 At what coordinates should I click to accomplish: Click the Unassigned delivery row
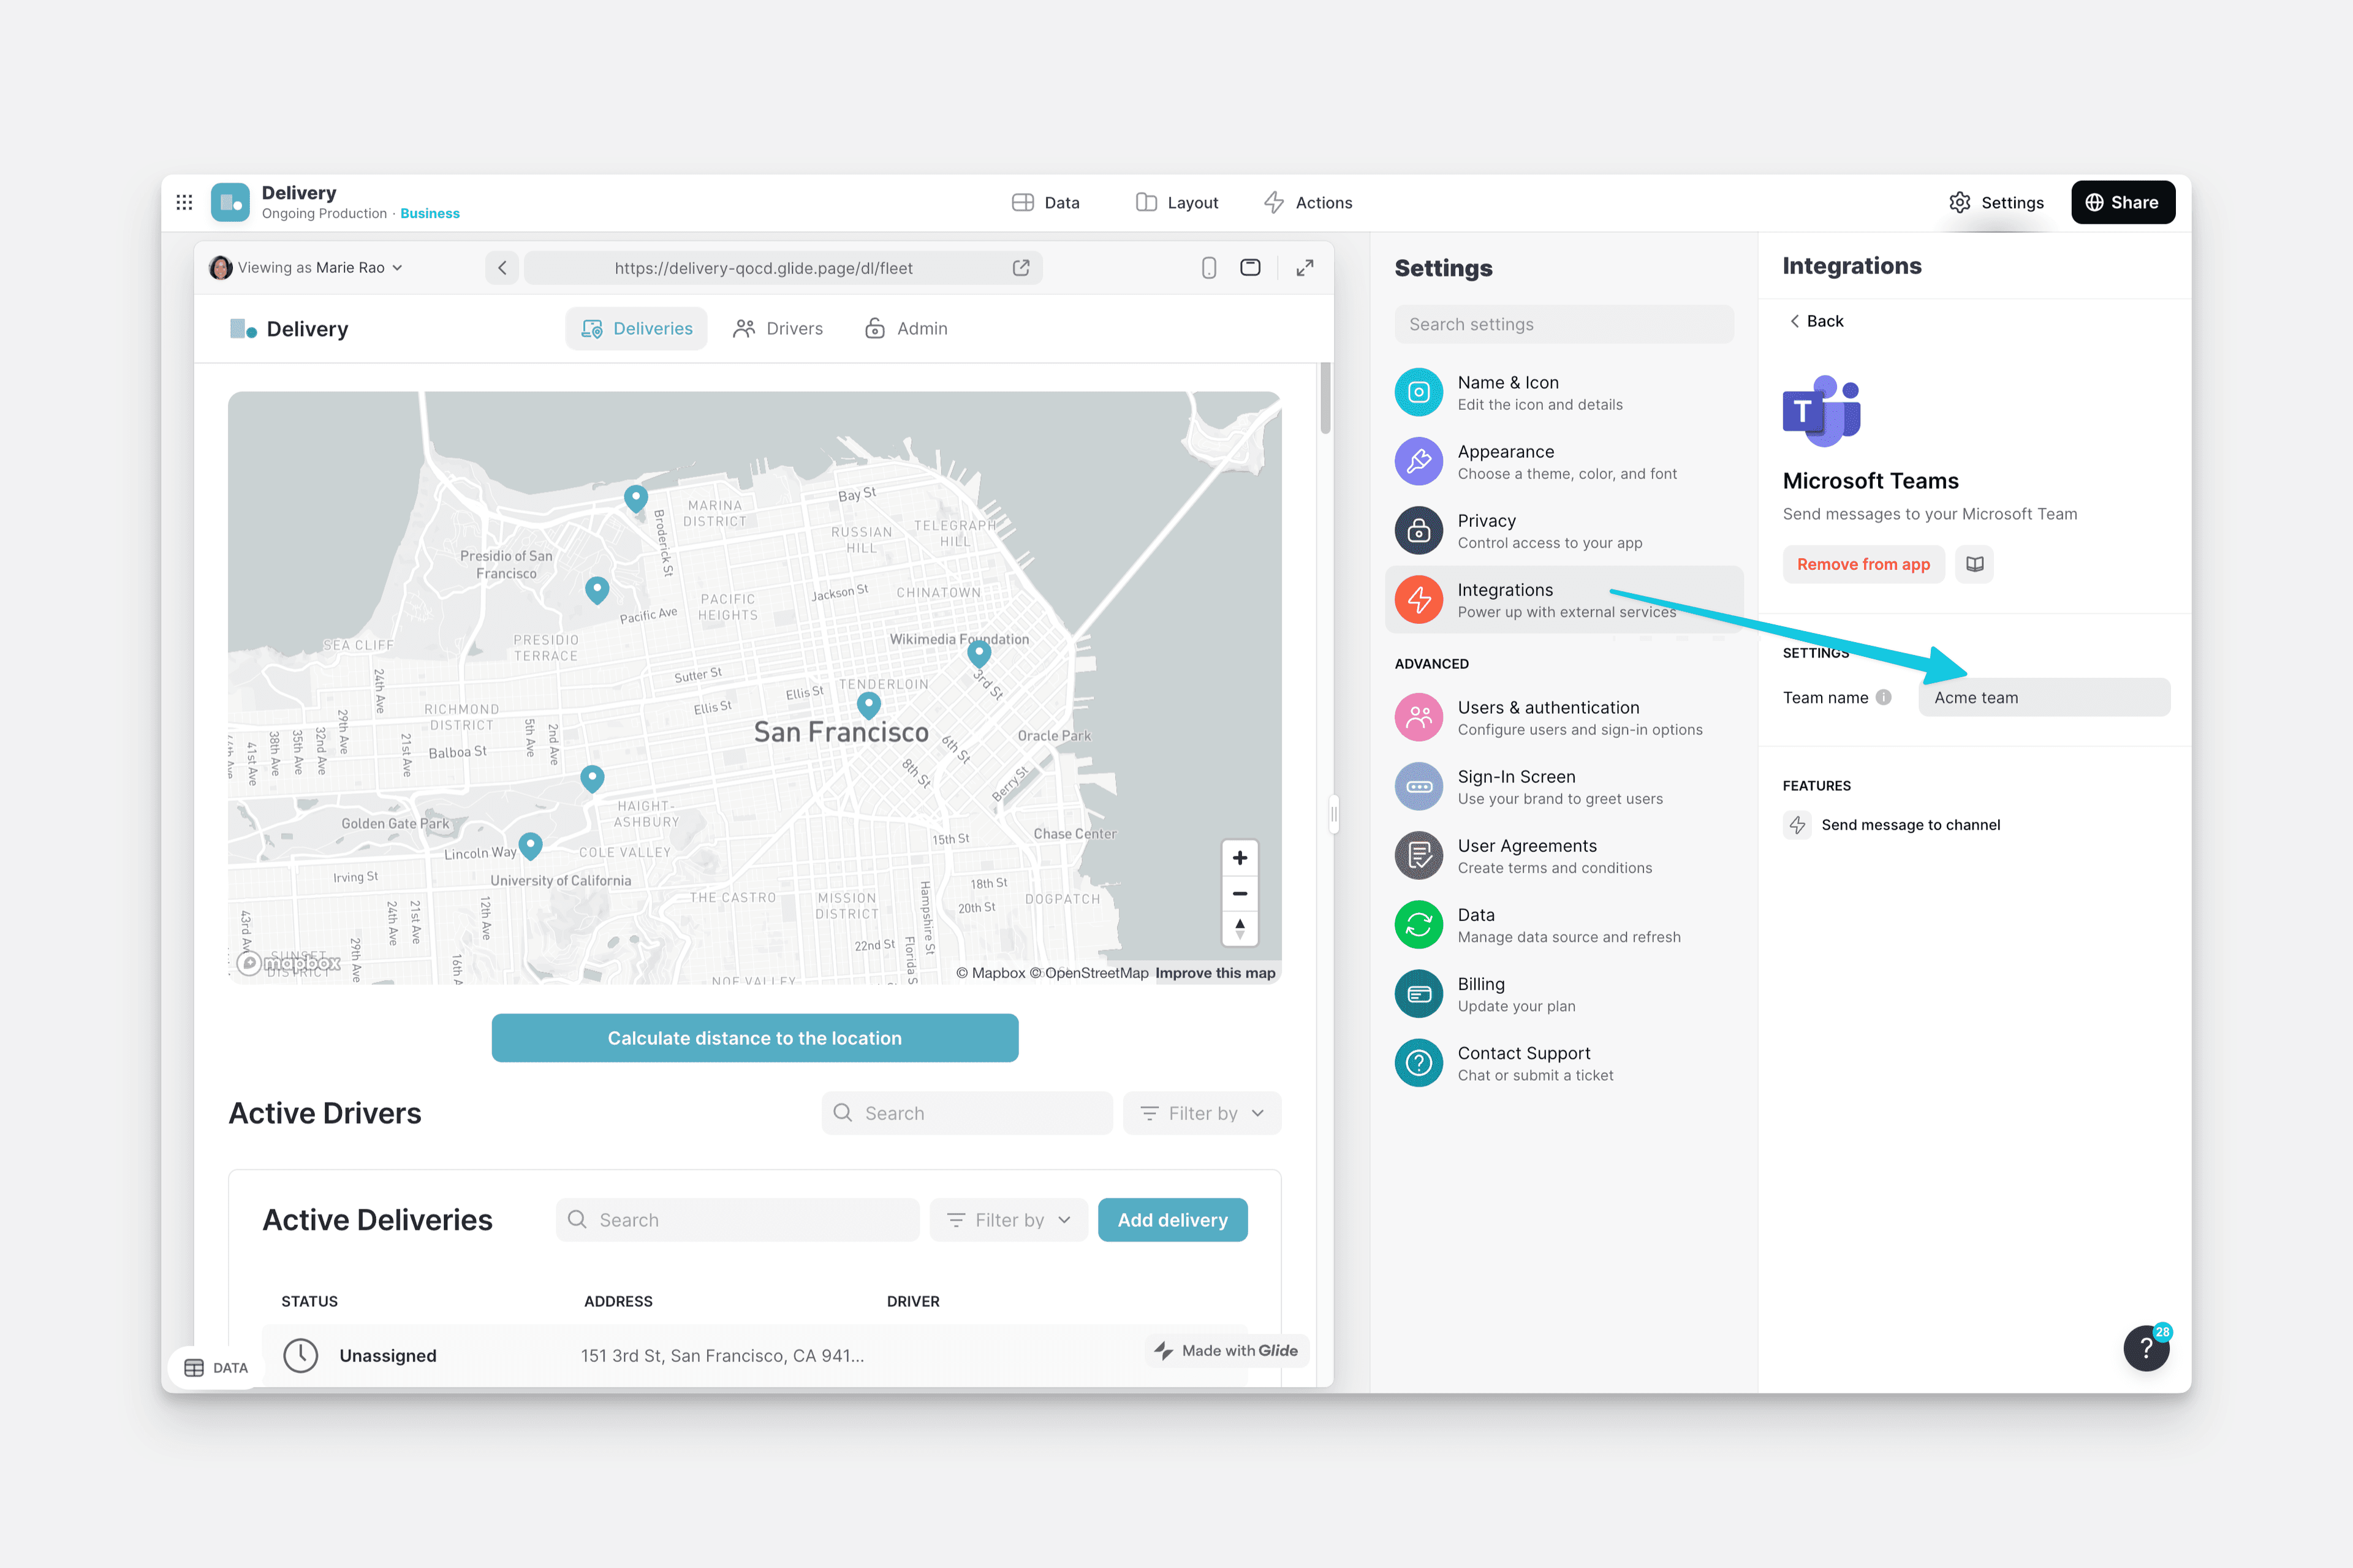(x=755, y=1355)
